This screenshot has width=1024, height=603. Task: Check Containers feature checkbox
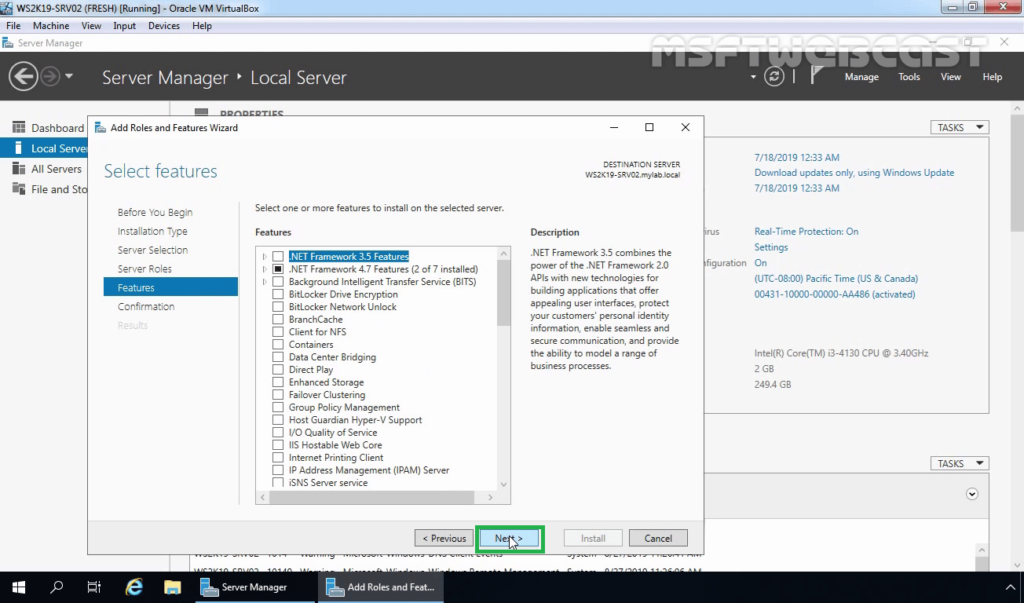point(278,344)
